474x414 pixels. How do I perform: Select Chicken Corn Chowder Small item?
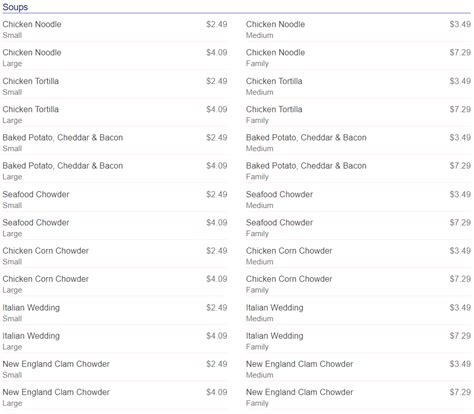115,256
